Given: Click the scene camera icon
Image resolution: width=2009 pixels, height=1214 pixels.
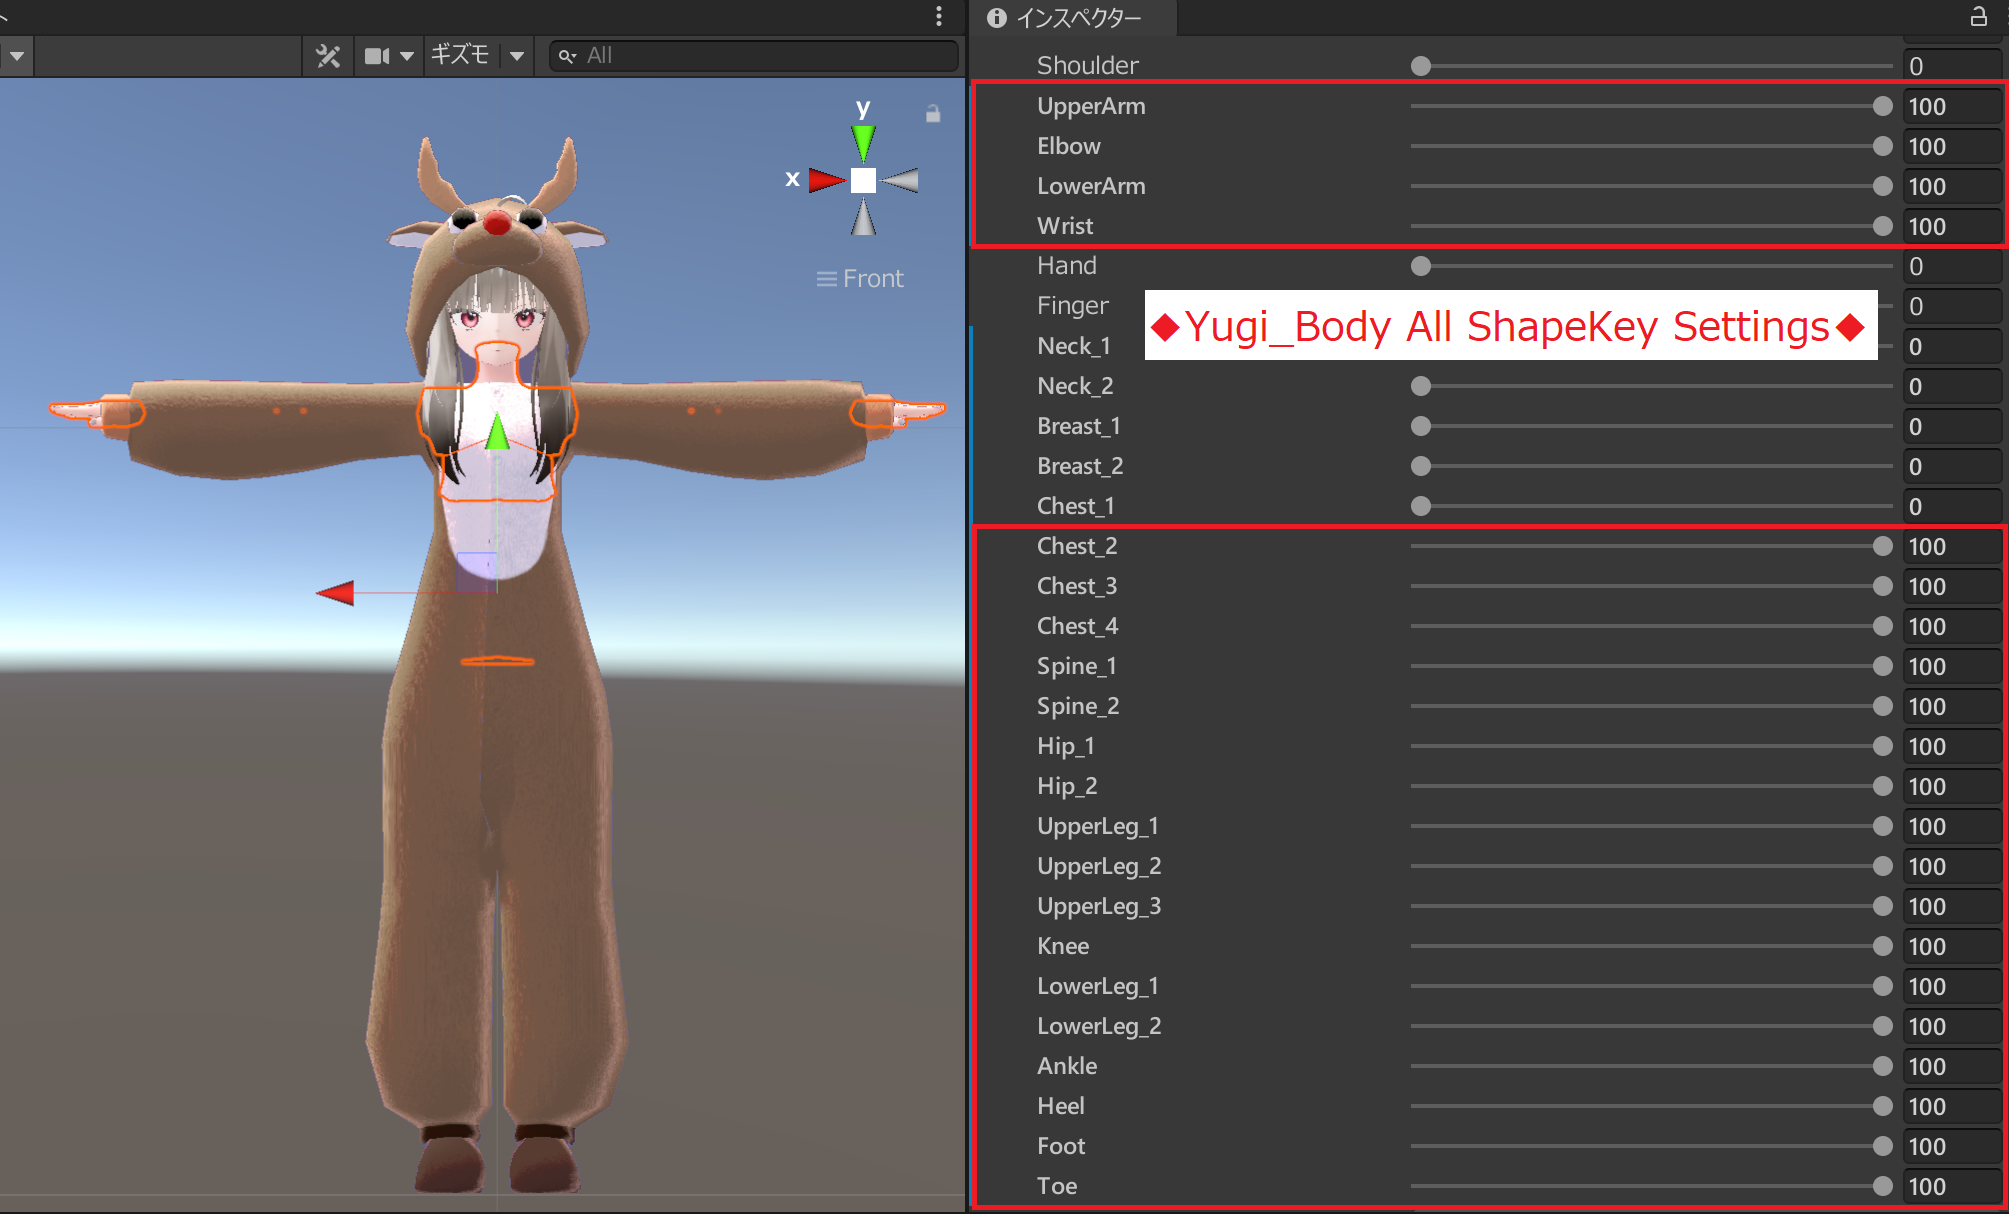Looking at the screenshot, I should coord(376,56).
